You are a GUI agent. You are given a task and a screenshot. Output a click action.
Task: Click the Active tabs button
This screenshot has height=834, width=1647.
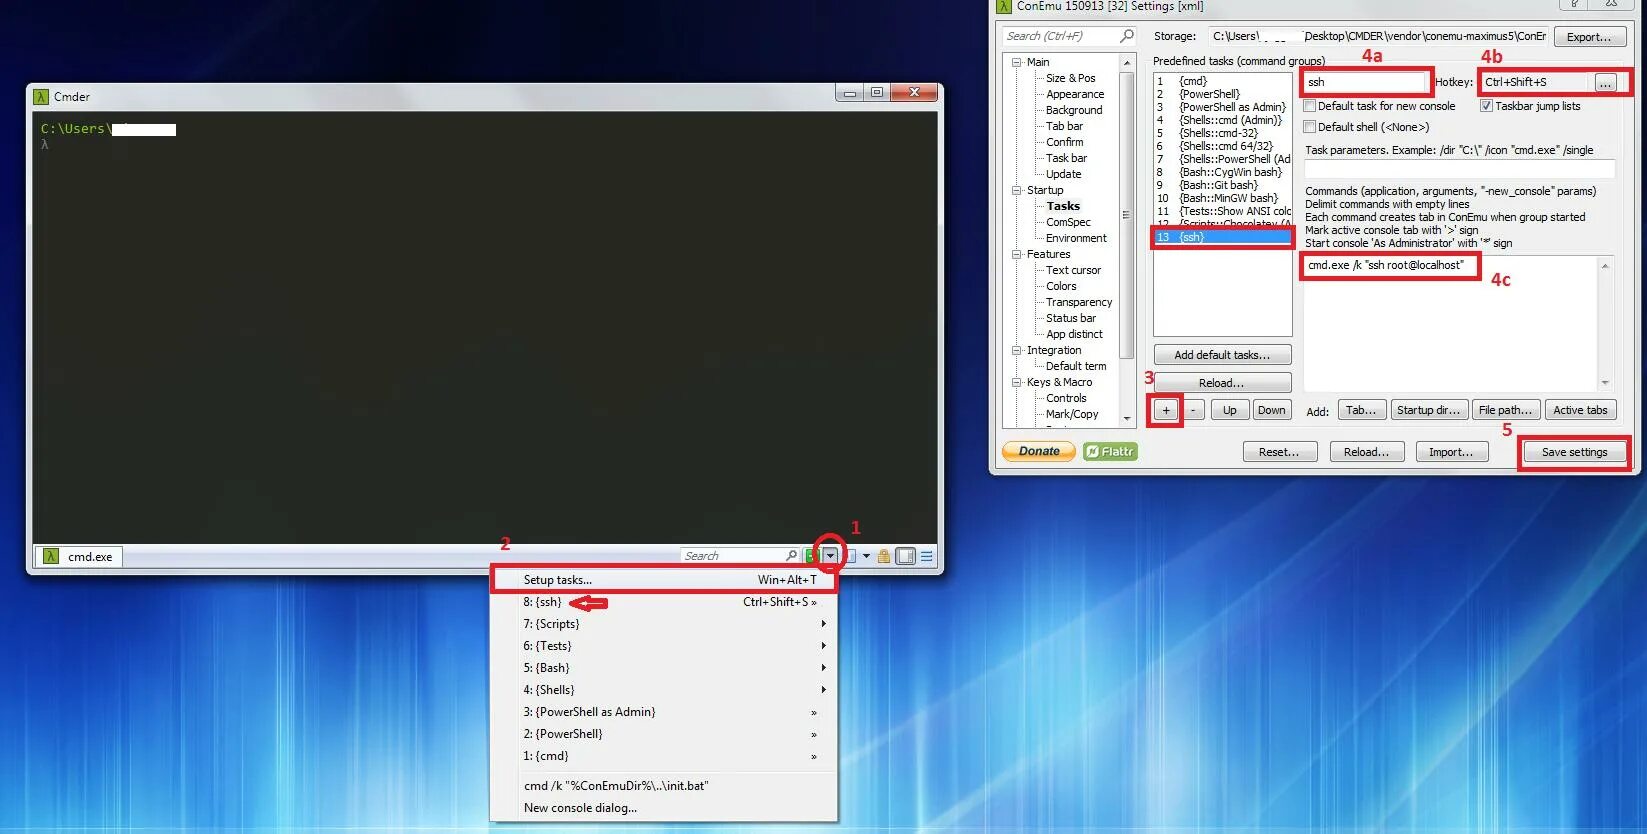coord(1580,410)
